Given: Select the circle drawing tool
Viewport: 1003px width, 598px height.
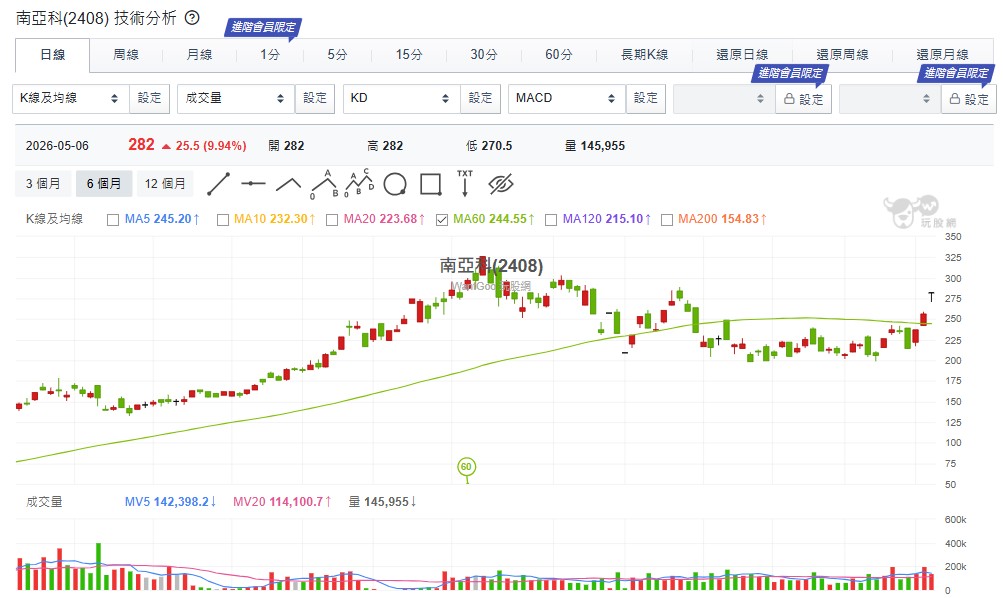Looking at the screenshot, I should (x=395, y=184).
